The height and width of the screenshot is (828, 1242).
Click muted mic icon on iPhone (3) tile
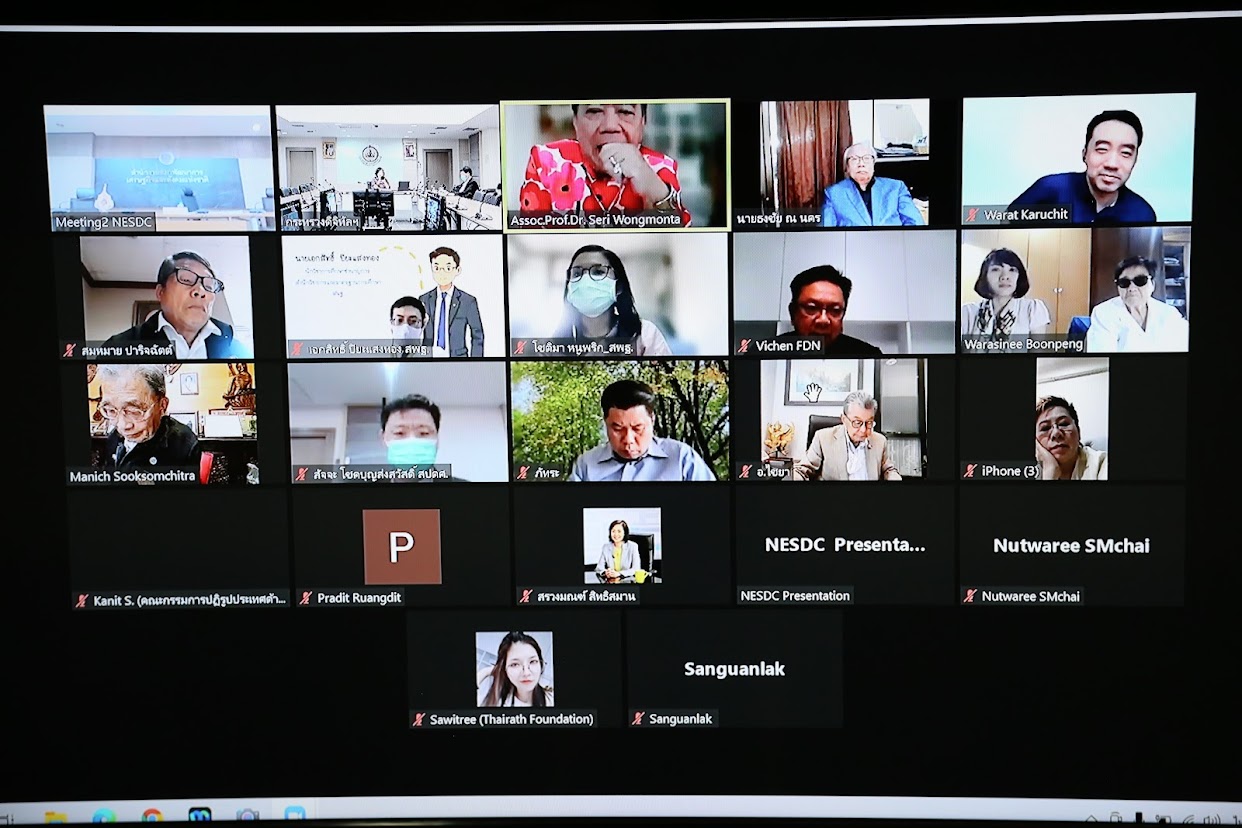970,471
